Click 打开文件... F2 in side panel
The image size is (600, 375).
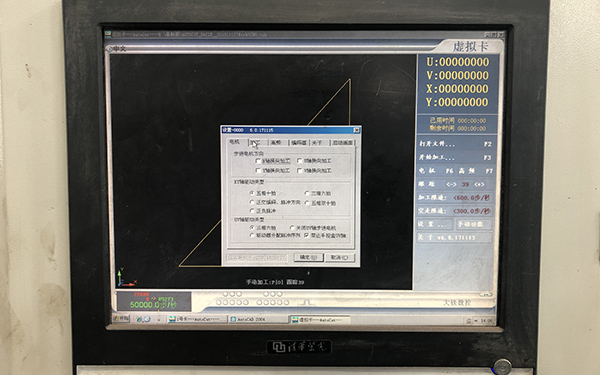click(x=455, y=144)
